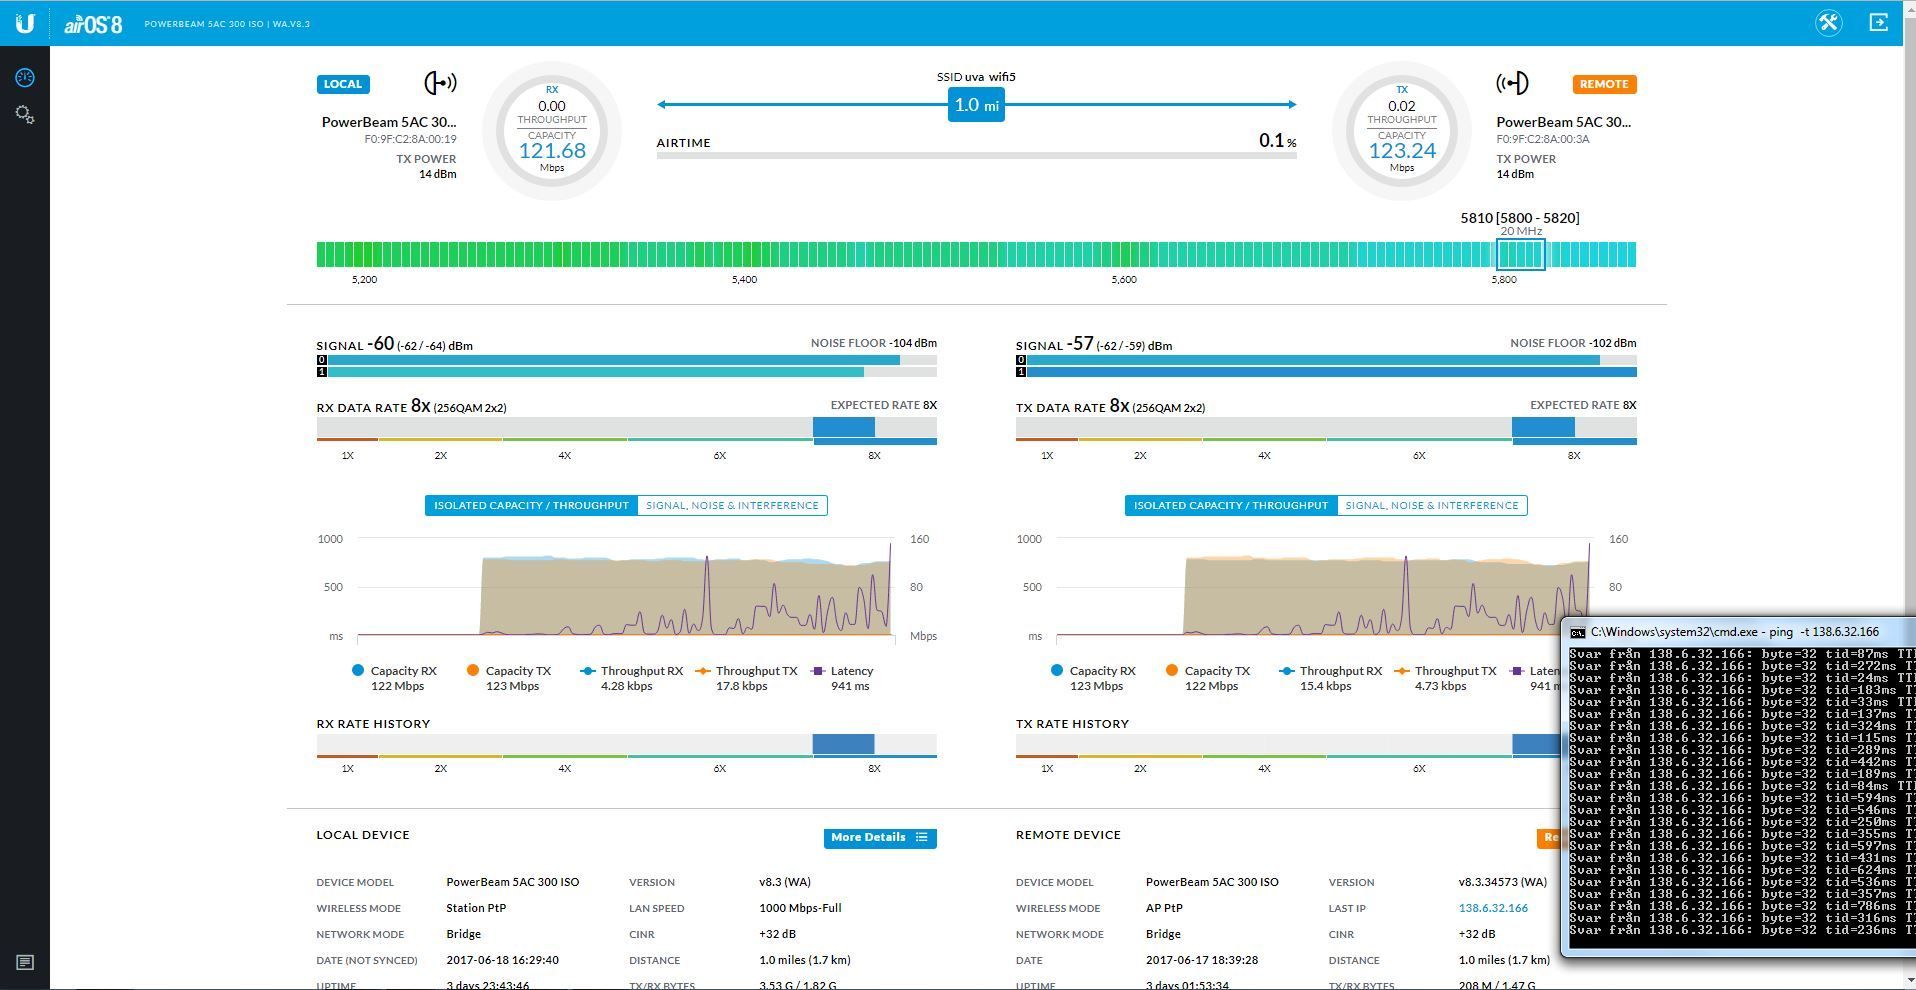
Task: Click the 5810 [5800 - 5820] frequency label
Action: tap(1520, 218)
